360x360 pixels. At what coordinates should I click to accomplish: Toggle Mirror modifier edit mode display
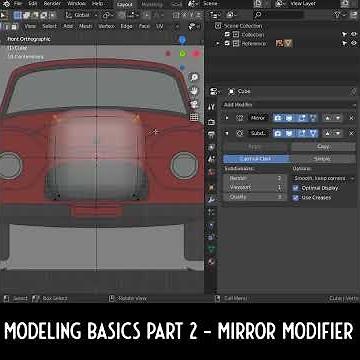coord(301,118)
